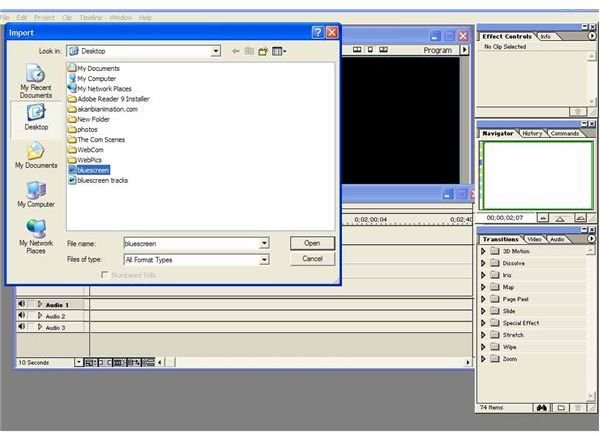Open the Look in dropdown
This screenshot has width=600, height=433.
point(215,50)
